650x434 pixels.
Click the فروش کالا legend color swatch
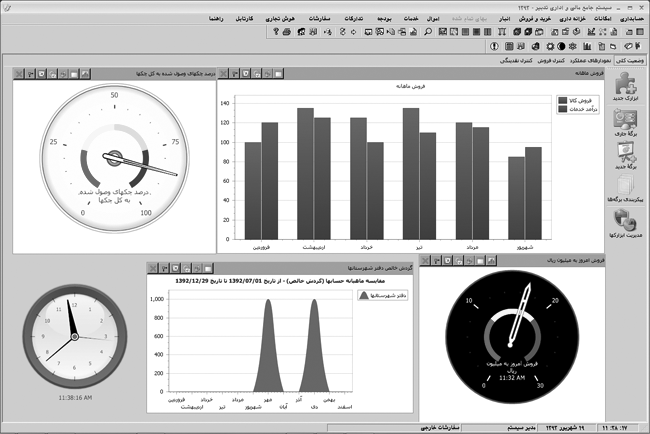(x=561, y=100)
